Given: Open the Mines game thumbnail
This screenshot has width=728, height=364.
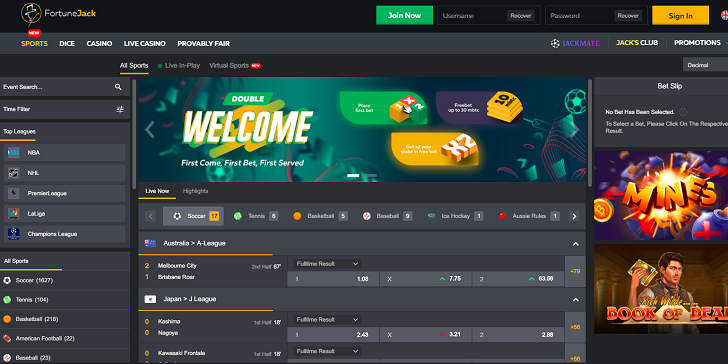Looking at the screenshot, I should pyautogui.click(x=661, y=195).
